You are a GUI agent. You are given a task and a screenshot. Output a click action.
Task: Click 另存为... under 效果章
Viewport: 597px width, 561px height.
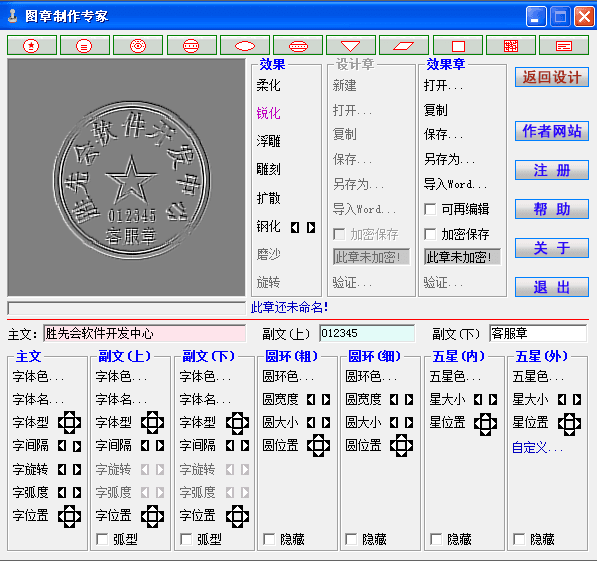tap(449, 159)
